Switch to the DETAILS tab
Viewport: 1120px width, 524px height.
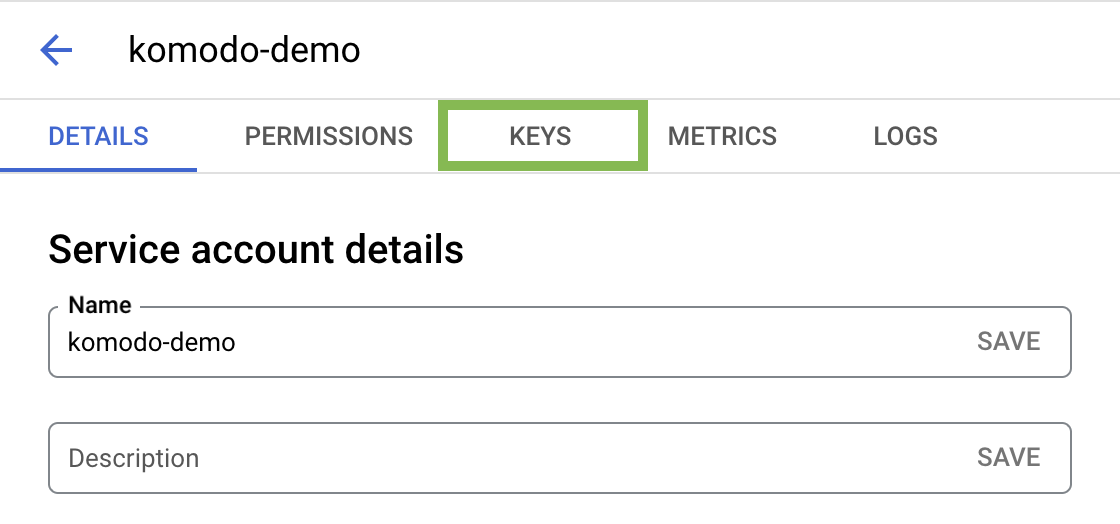(98, 137)
